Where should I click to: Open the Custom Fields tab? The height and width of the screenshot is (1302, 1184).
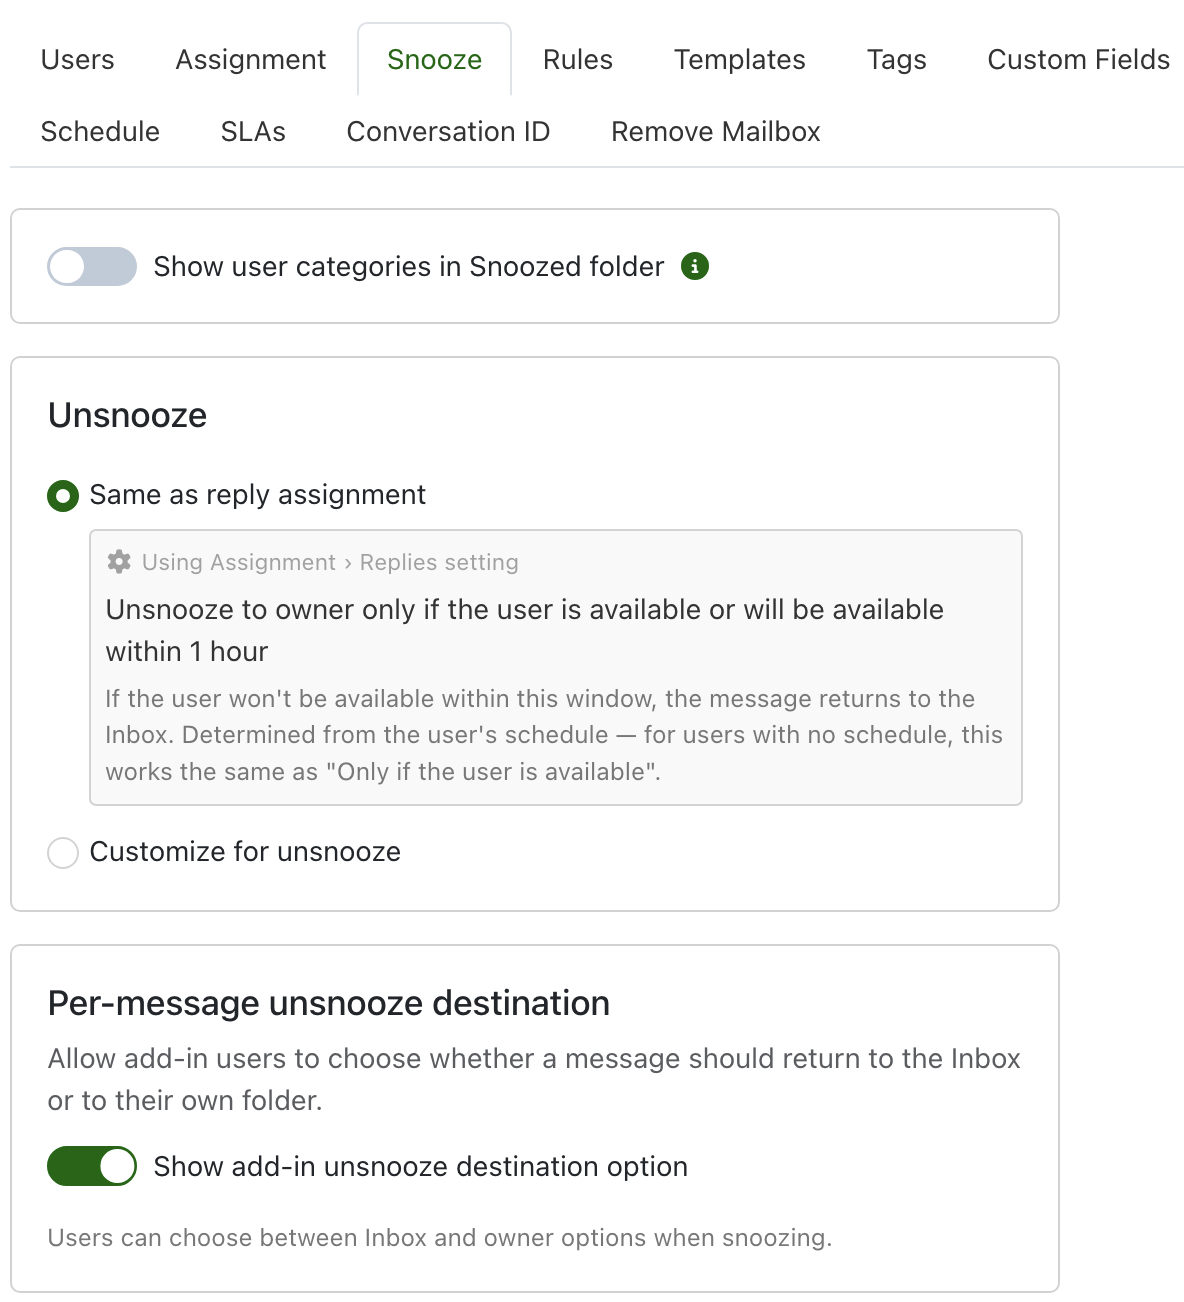(x=1079, y=60)
